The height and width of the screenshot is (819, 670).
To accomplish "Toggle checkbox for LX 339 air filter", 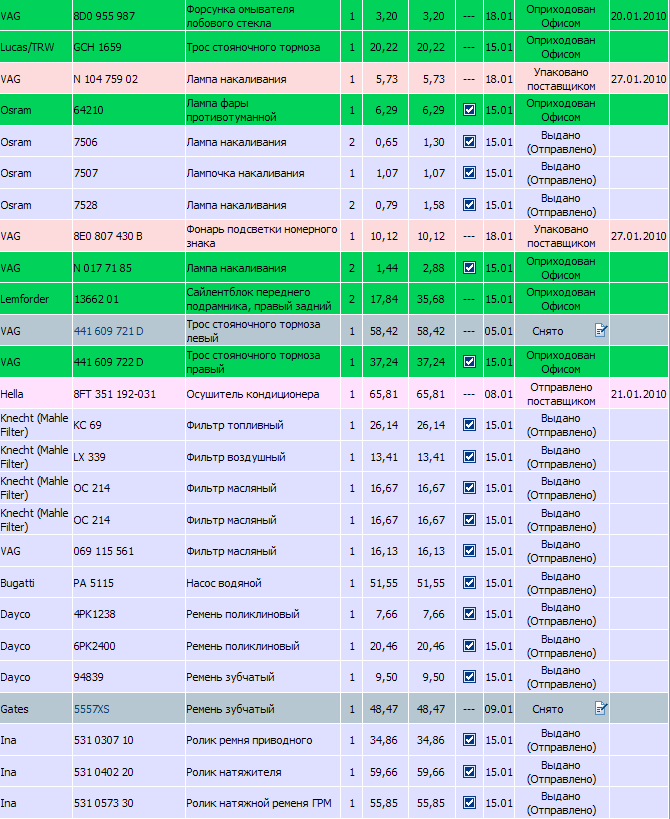I will point(469,457).
